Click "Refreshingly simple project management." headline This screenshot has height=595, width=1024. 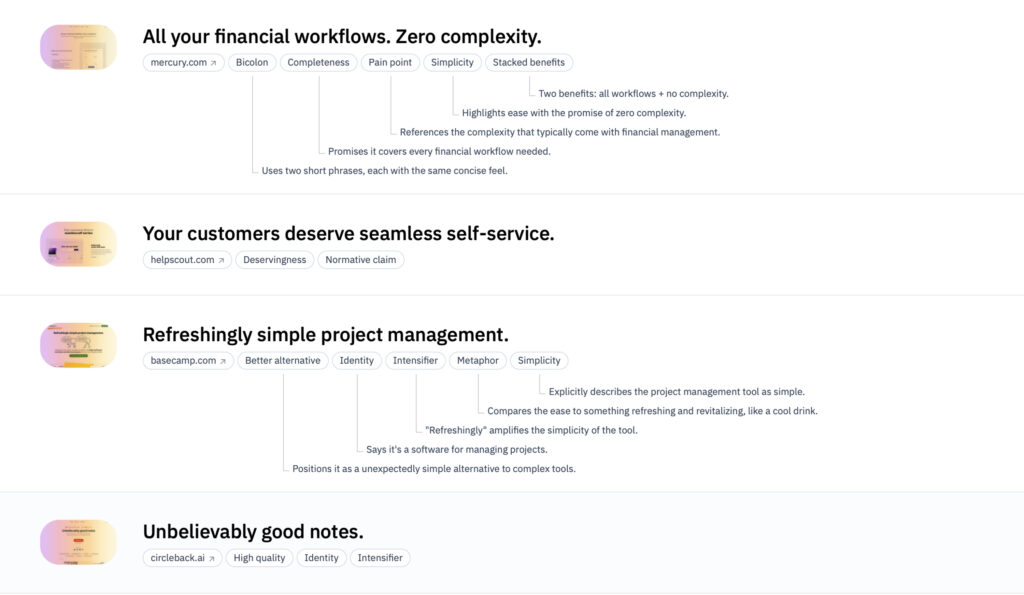pos(326,334)
